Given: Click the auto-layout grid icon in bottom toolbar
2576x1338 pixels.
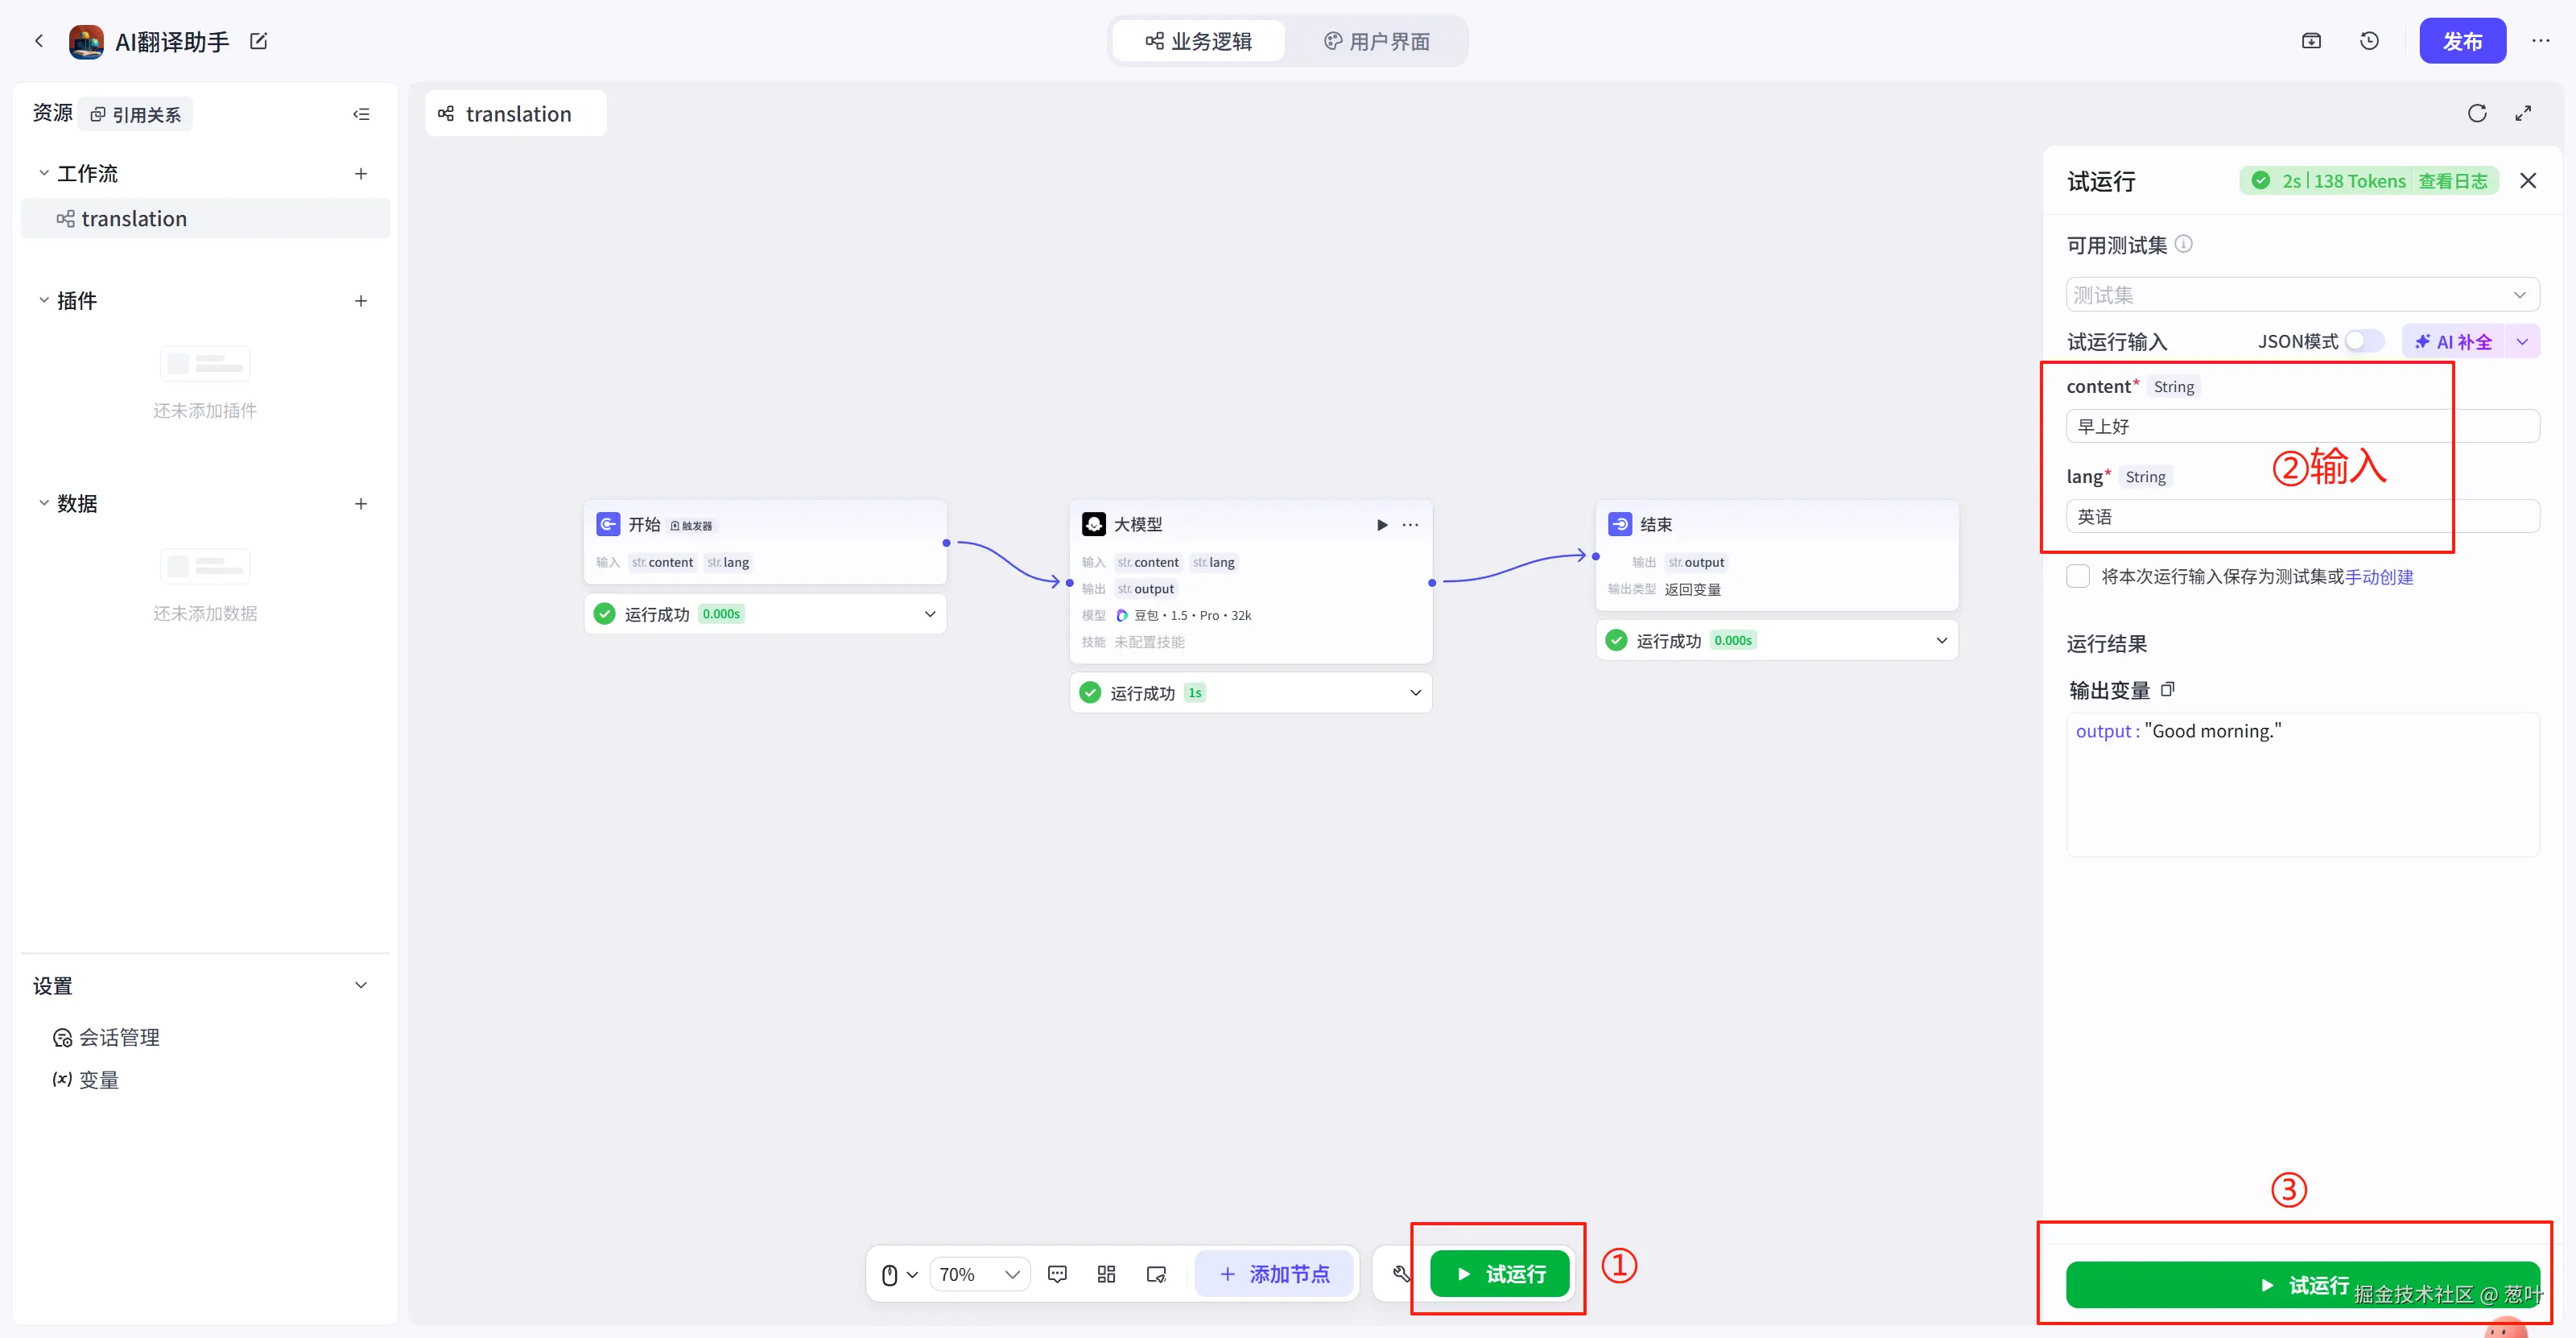Looking at the screenshot, I should (x=1106, y=1274).
